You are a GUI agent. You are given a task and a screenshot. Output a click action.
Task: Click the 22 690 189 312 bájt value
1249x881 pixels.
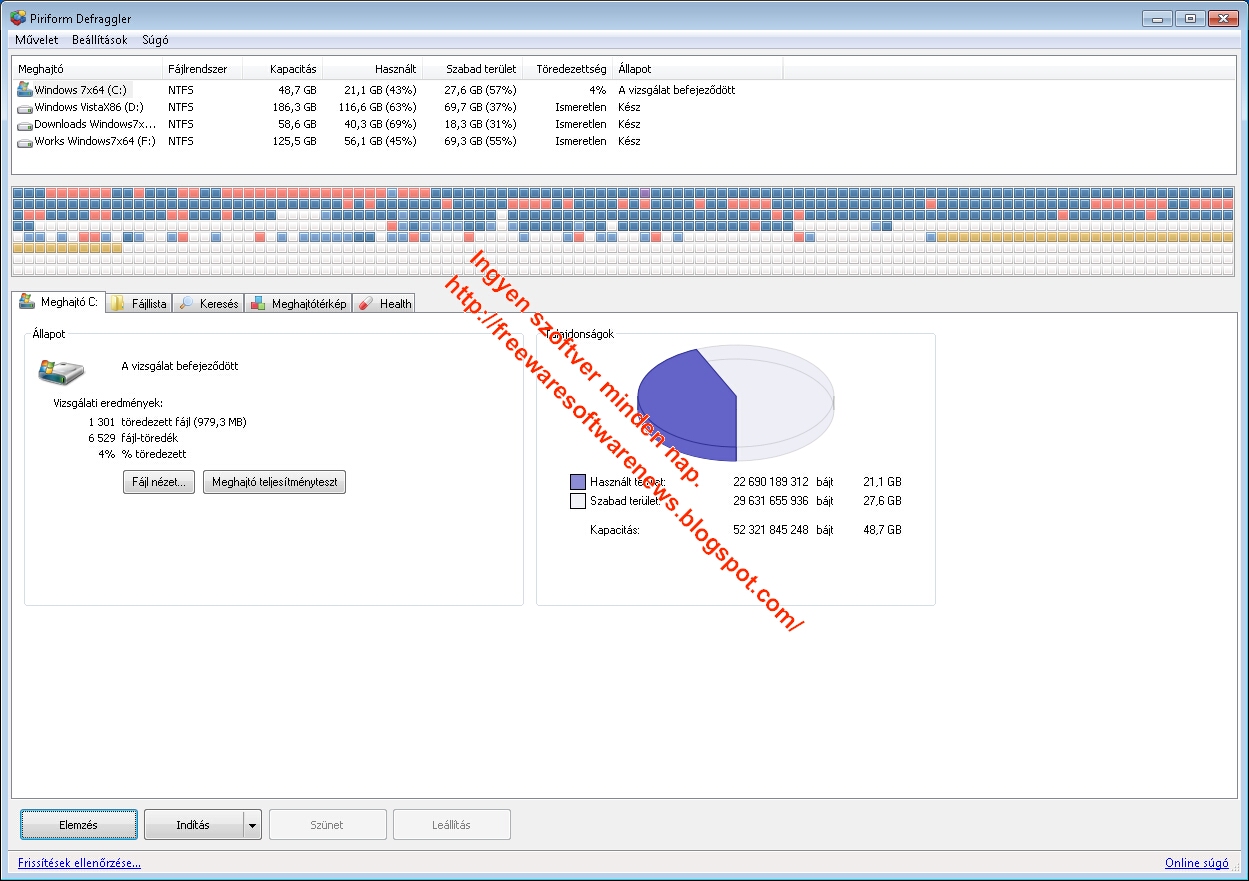(x=783, y=482)
